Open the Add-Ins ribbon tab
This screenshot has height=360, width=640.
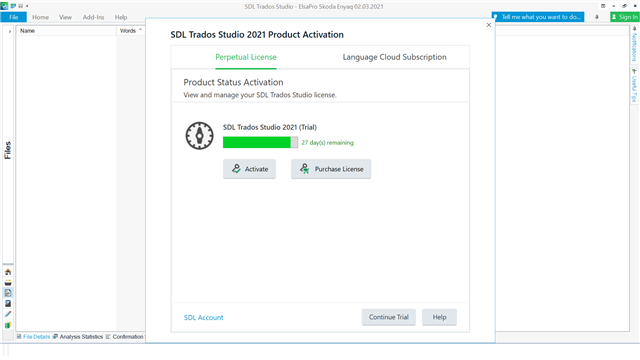click(93, 17)
